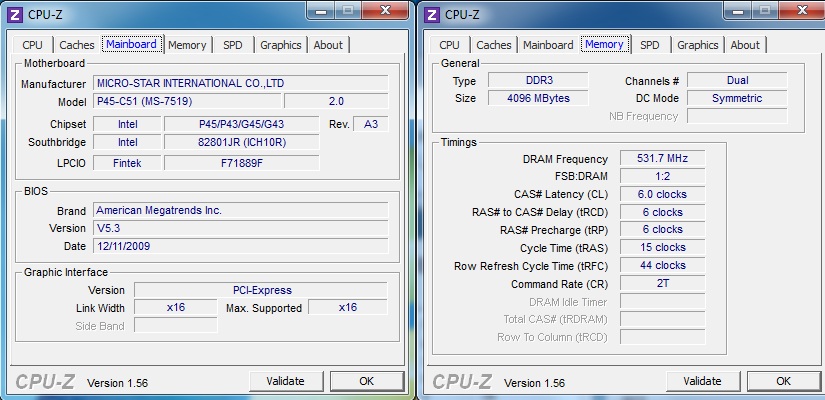
Task: Click the DRAM Frequency value 531.7 MHz
Action: [662, 158]
